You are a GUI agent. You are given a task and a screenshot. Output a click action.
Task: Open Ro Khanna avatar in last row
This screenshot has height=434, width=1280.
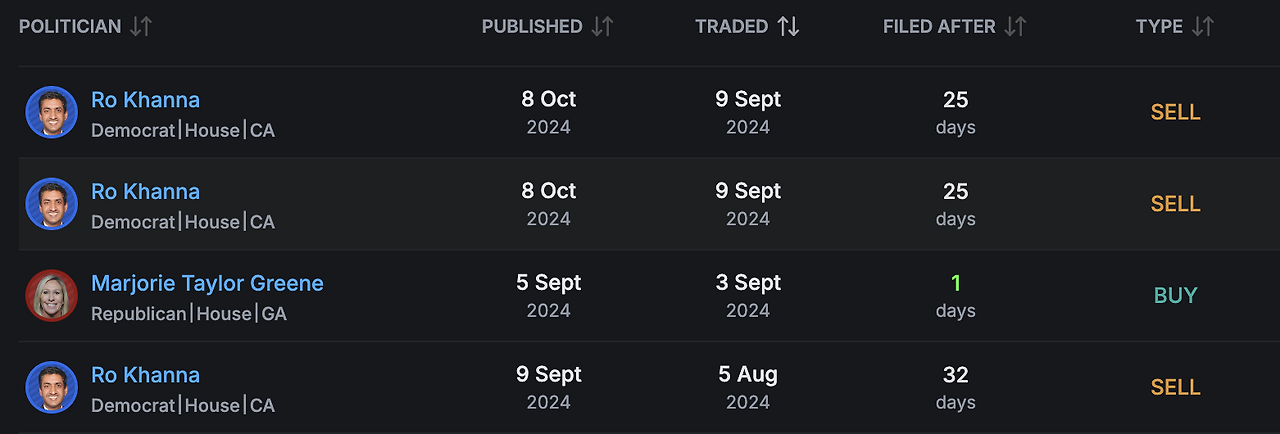(x=51, y=388)
